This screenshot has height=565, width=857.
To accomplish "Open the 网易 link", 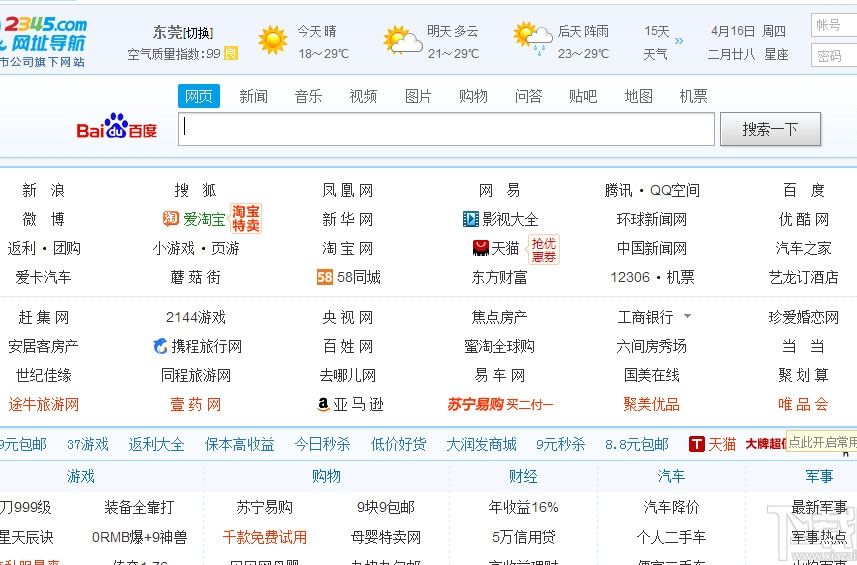I will (499, 190).
